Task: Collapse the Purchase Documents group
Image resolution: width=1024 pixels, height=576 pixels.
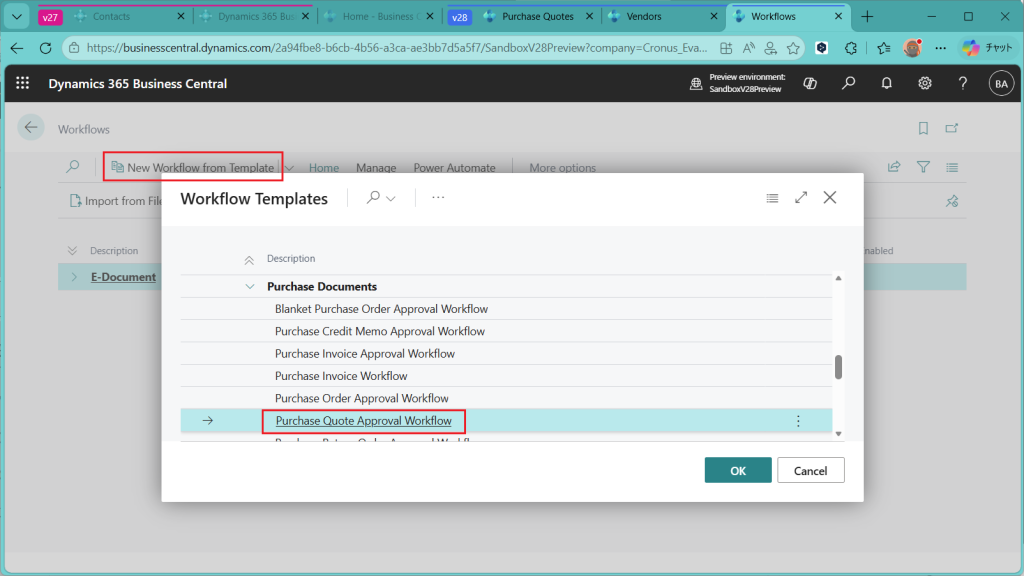Action: (x=250, y=287)
